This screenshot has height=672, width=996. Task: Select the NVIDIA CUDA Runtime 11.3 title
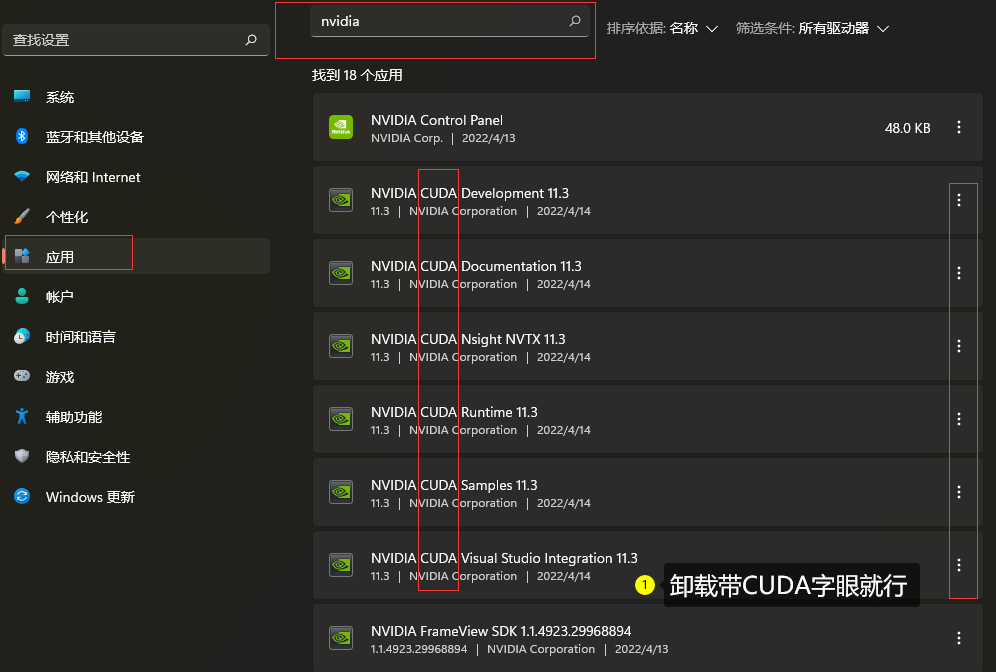tap(454, 412)
